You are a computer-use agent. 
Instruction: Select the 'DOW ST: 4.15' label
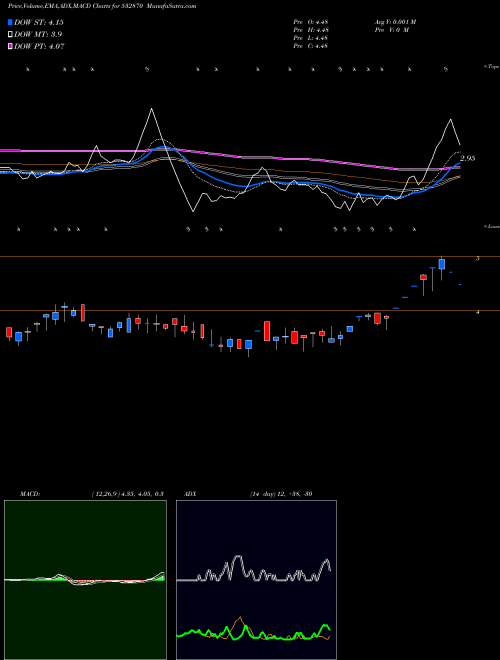tap(39, 22)
